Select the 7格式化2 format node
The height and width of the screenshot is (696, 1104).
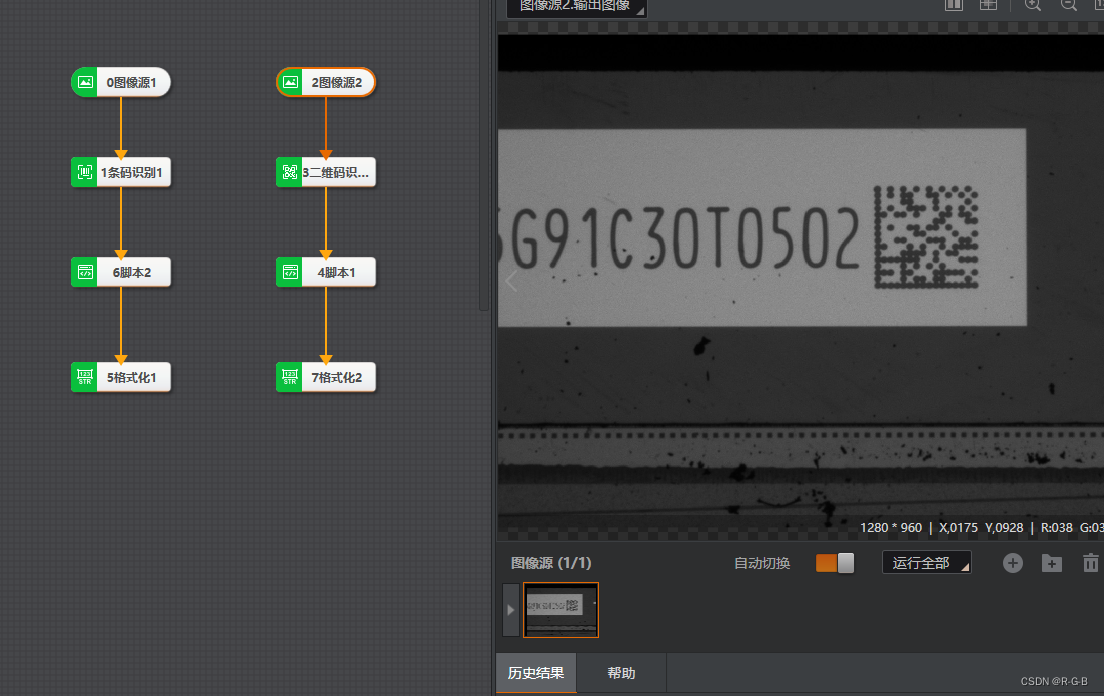point(325,377)
